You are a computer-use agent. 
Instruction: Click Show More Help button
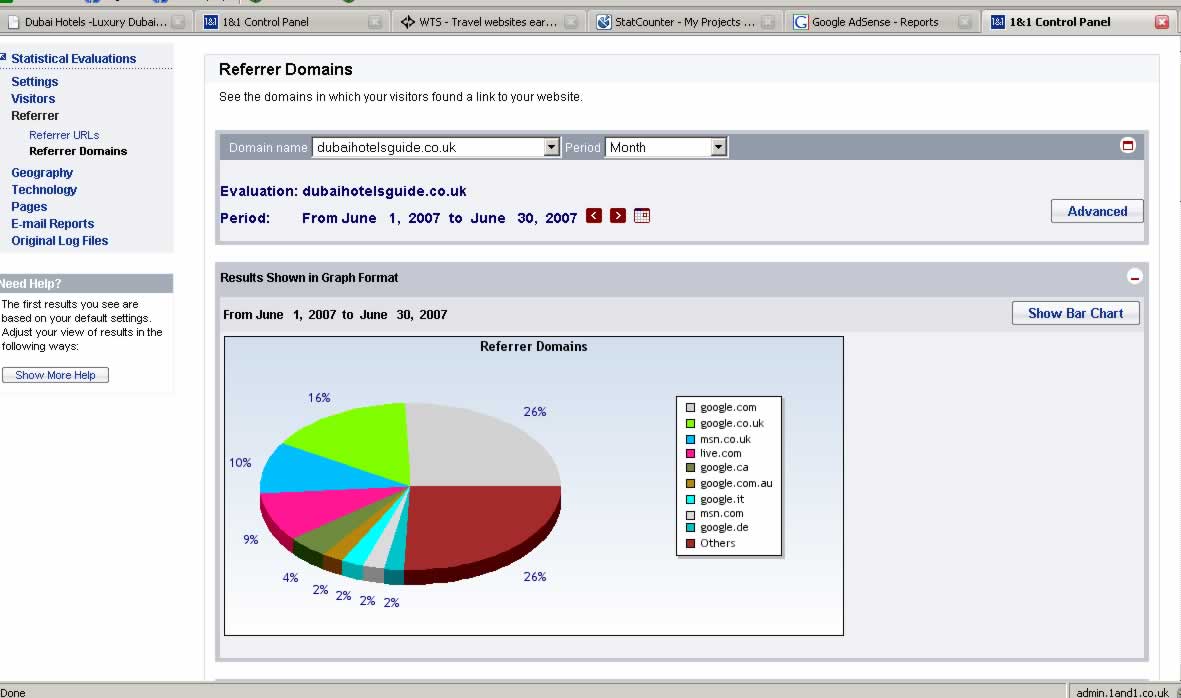point(55,375)
